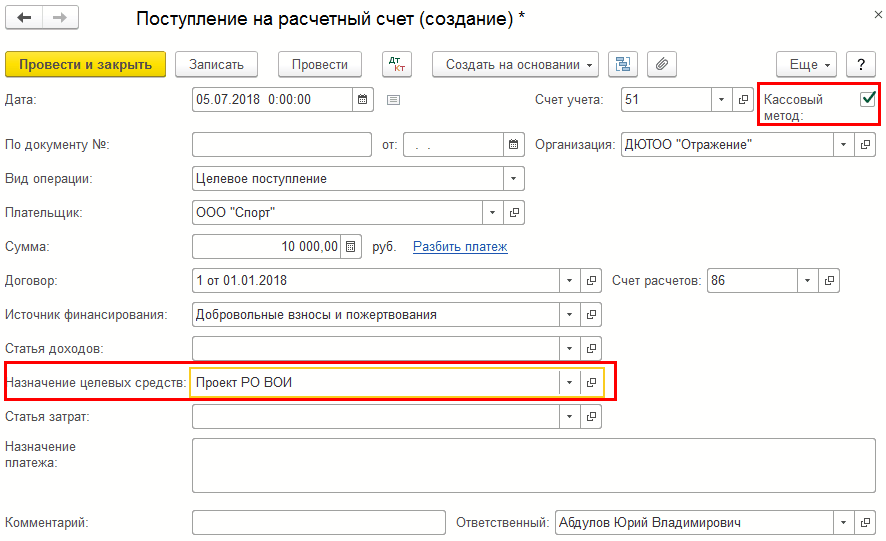Open Статья доходов record icon
This screenshot has width=886, height=541.
click(x=591, y=348)
